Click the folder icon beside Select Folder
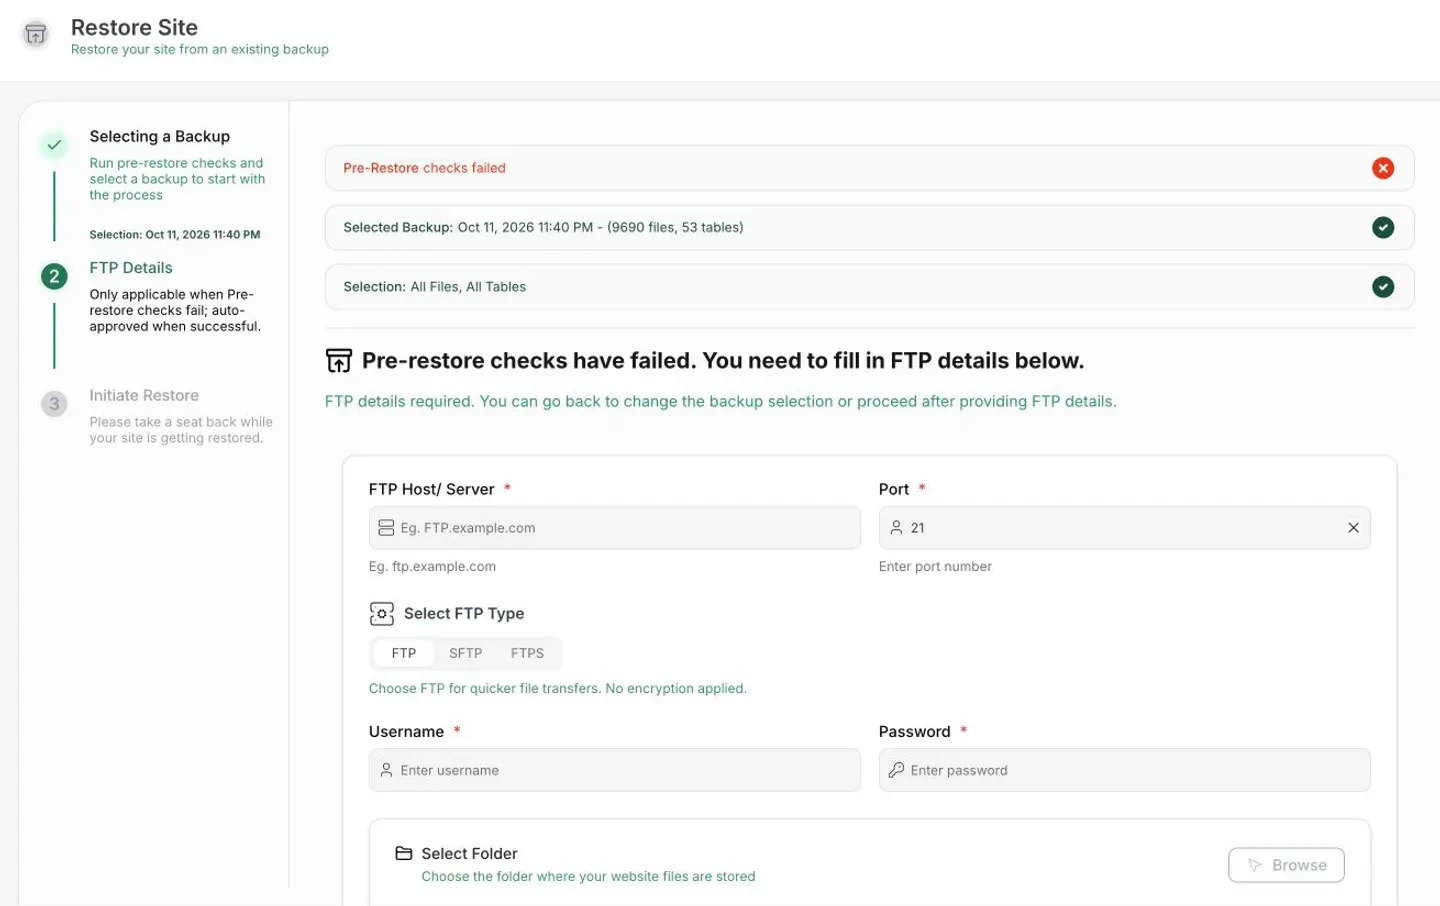This screenshot has width=1440, height=906. click(x=404, y=854)
